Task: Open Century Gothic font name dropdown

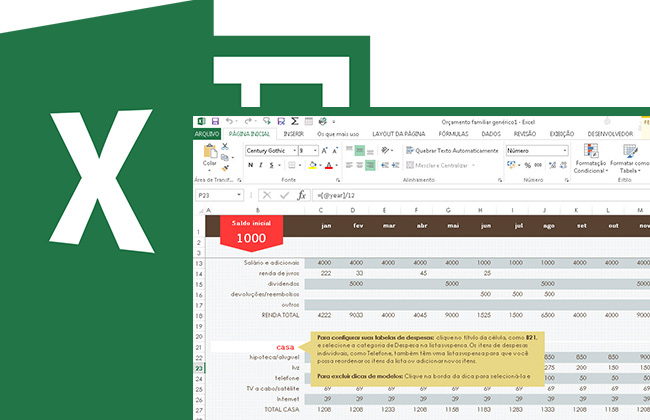Action: pyautogui.click(x=295, y=151)
